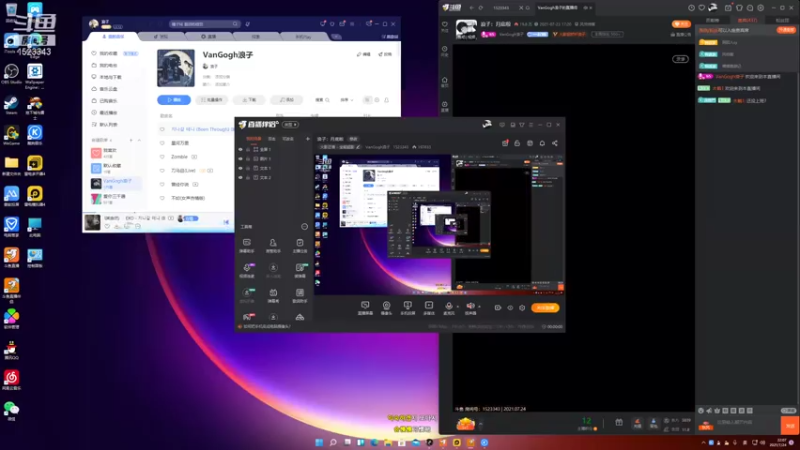This screenshot has width=800, height=450.
Task: Click the Home icon in Huya left sidebar
Action: coord(444,80)
